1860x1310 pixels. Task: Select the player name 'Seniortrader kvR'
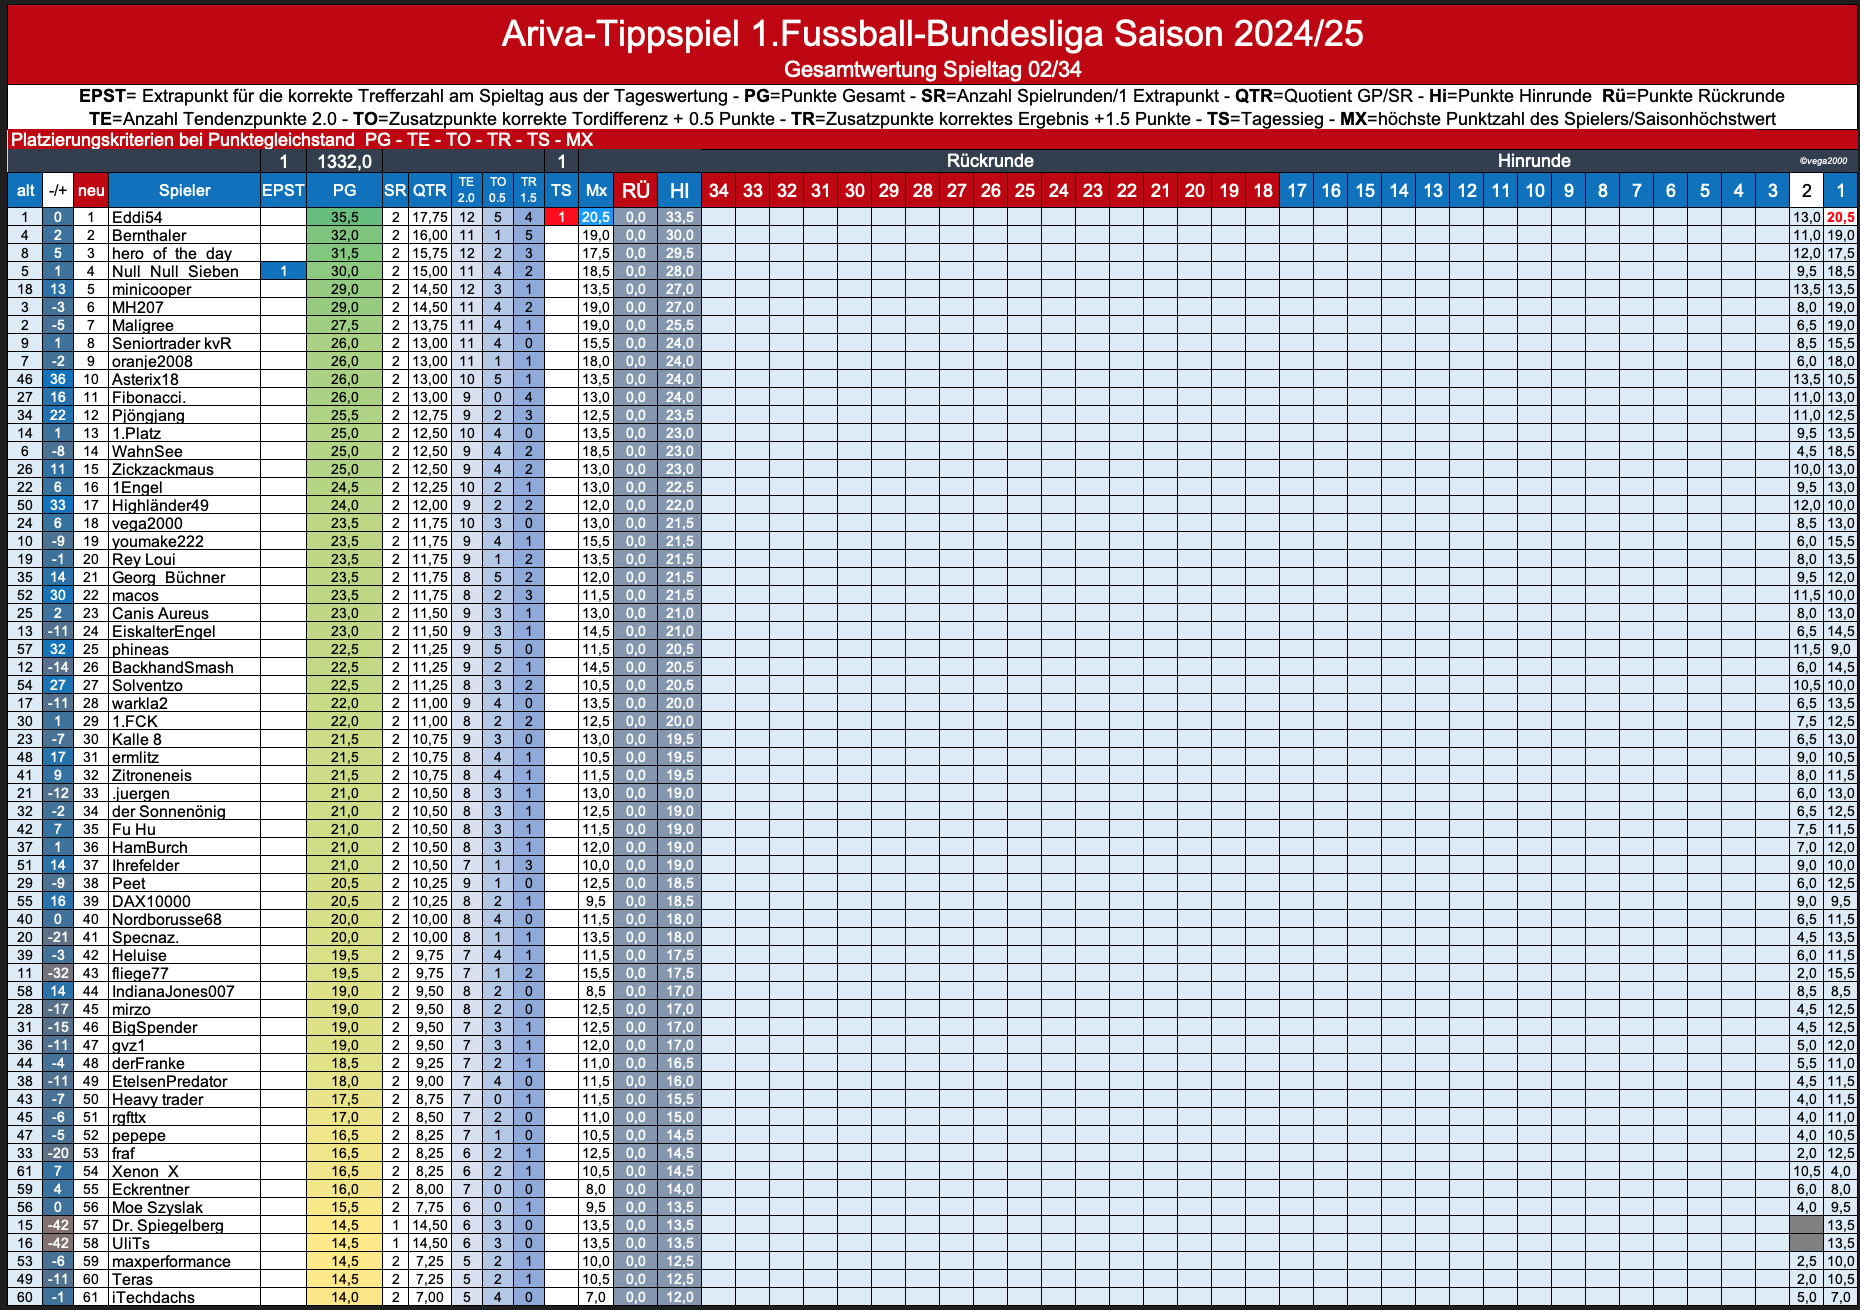point(171,343)
